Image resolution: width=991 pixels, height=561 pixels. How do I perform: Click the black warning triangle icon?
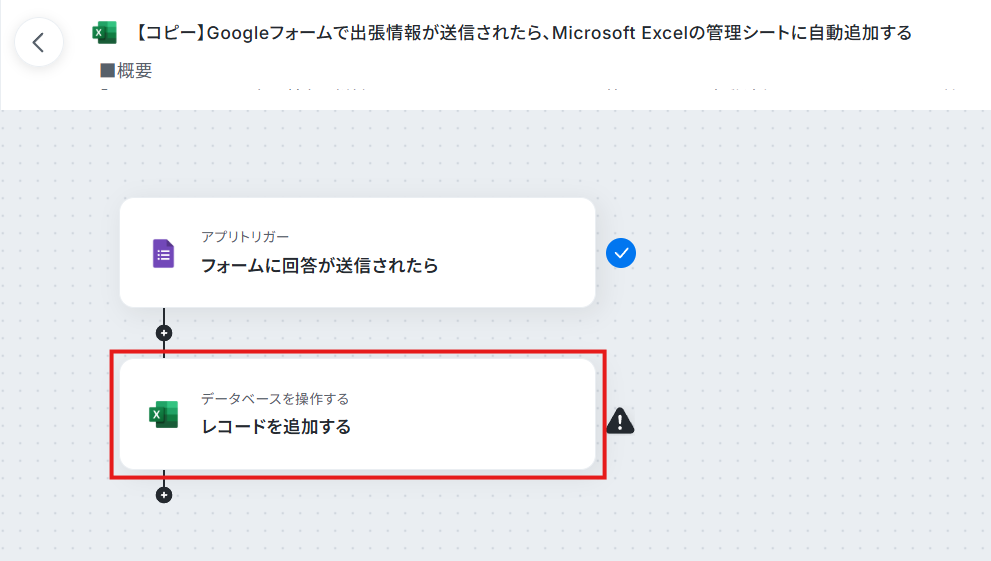point(620,421)
